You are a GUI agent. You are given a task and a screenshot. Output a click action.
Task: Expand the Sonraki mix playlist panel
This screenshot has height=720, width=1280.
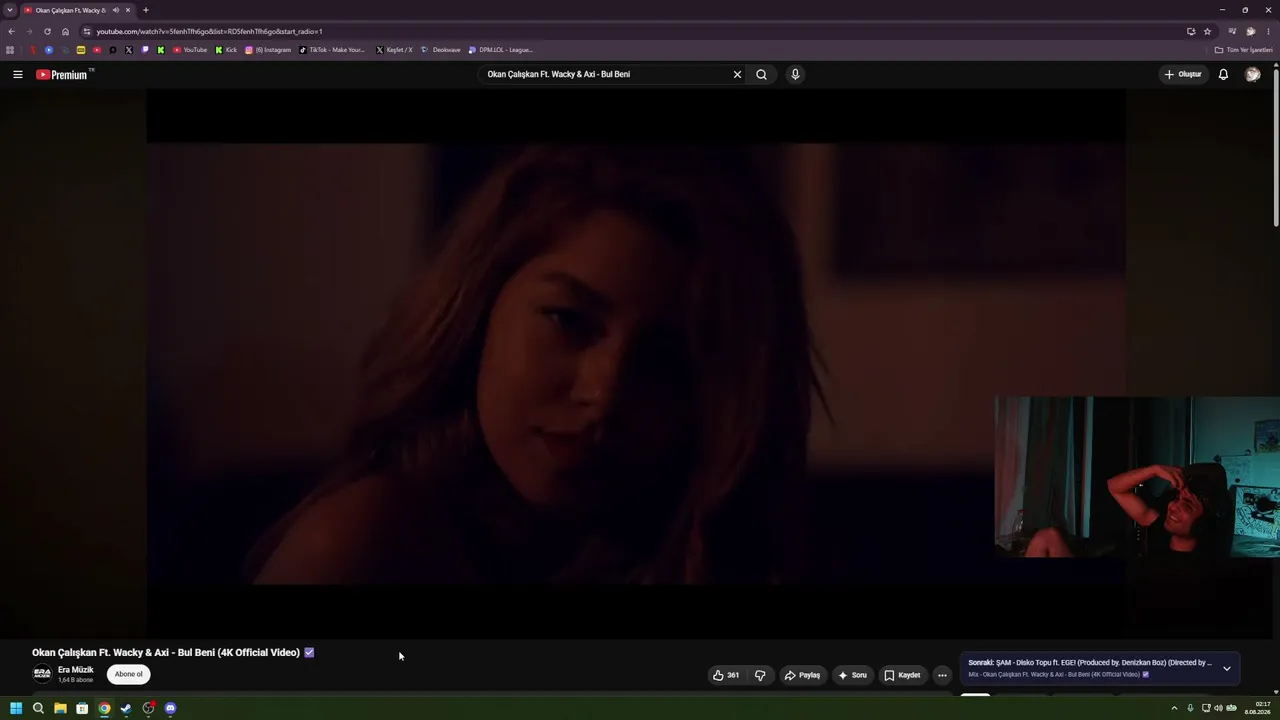click(x=1227, y=668)
